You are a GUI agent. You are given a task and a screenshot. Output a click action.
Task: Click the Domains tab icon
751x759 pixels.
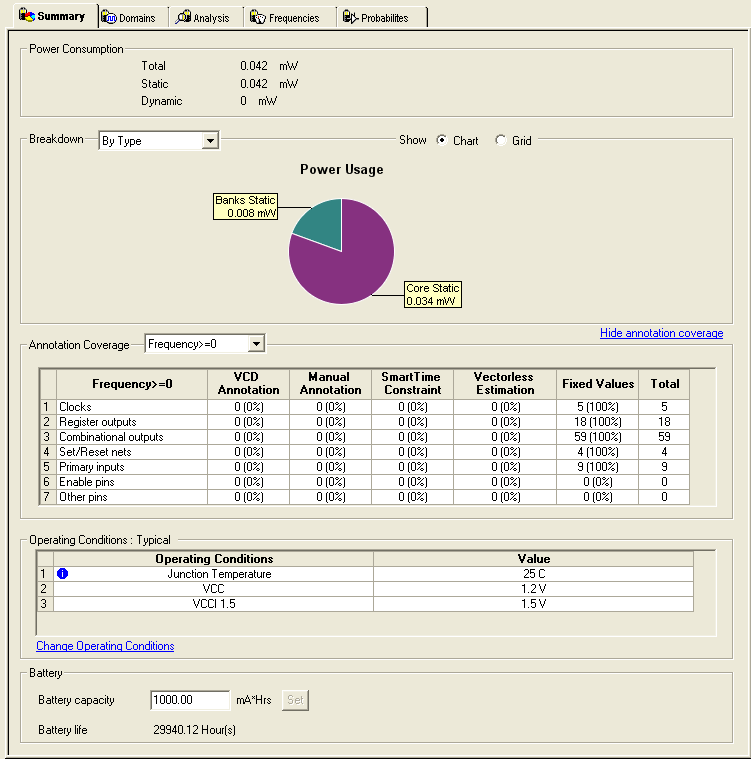(109, 18)
